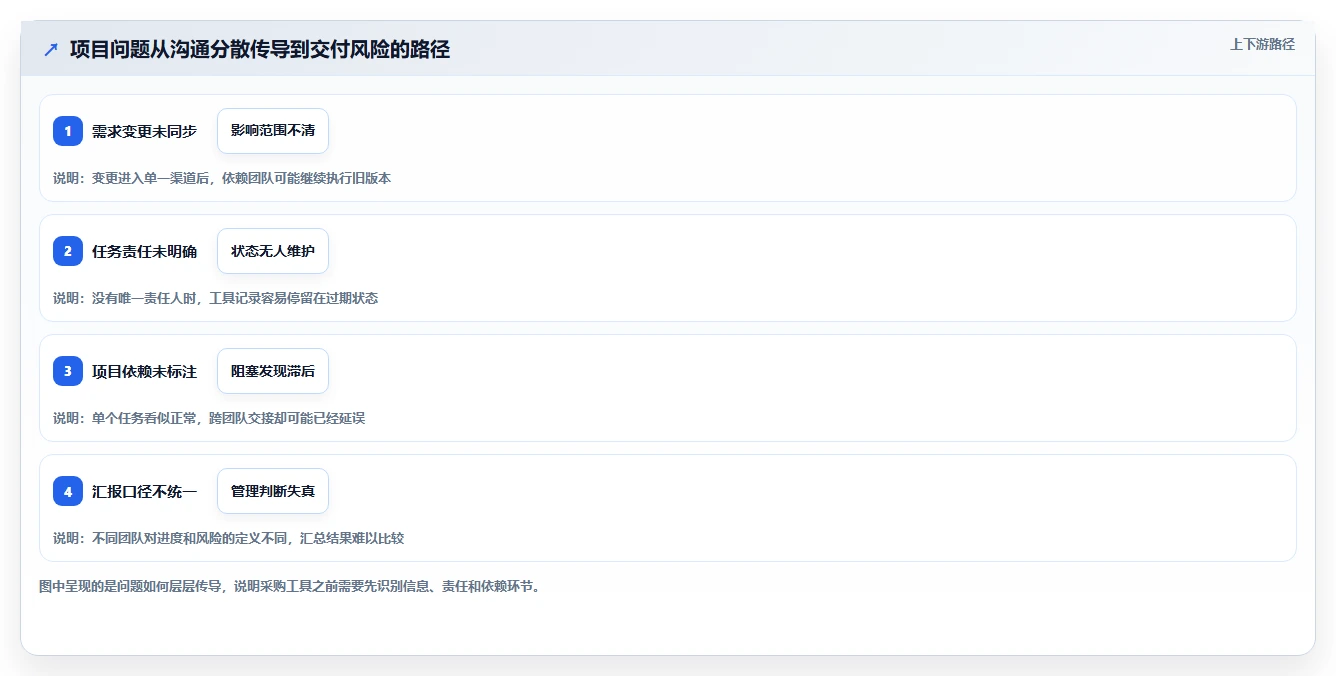The image size is (1336, 676).
Task: Click the heading 需求变更未同步
Action: click(144, 131)
